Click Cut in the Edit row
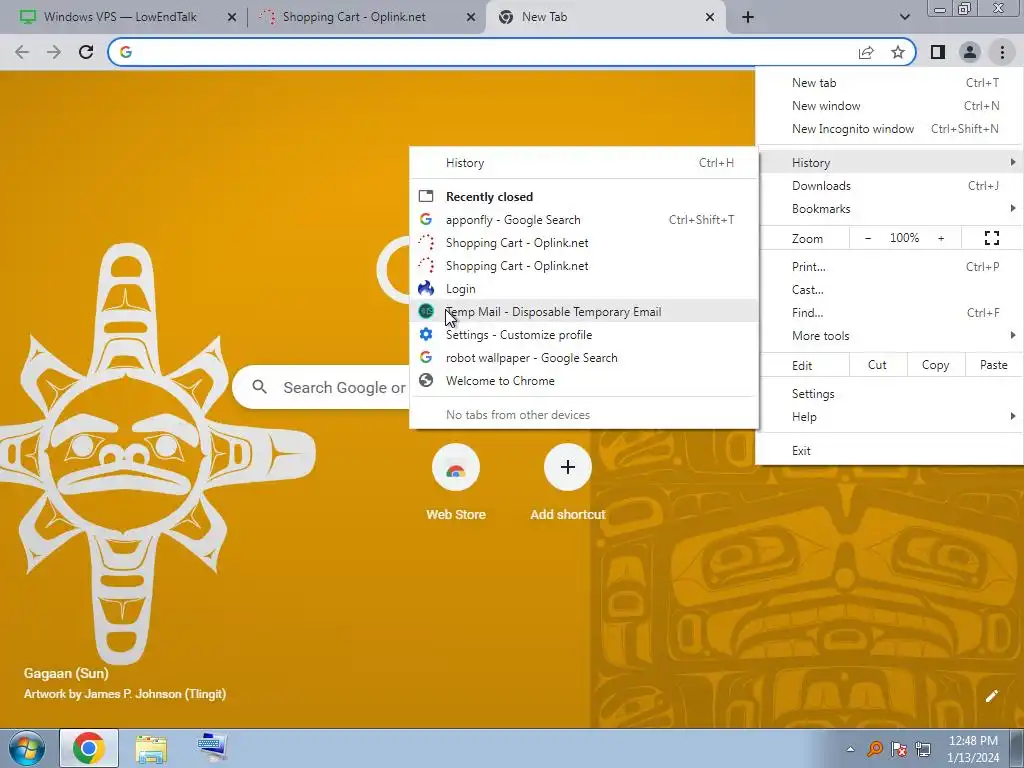1024x768 pixels. pos(877,365)
